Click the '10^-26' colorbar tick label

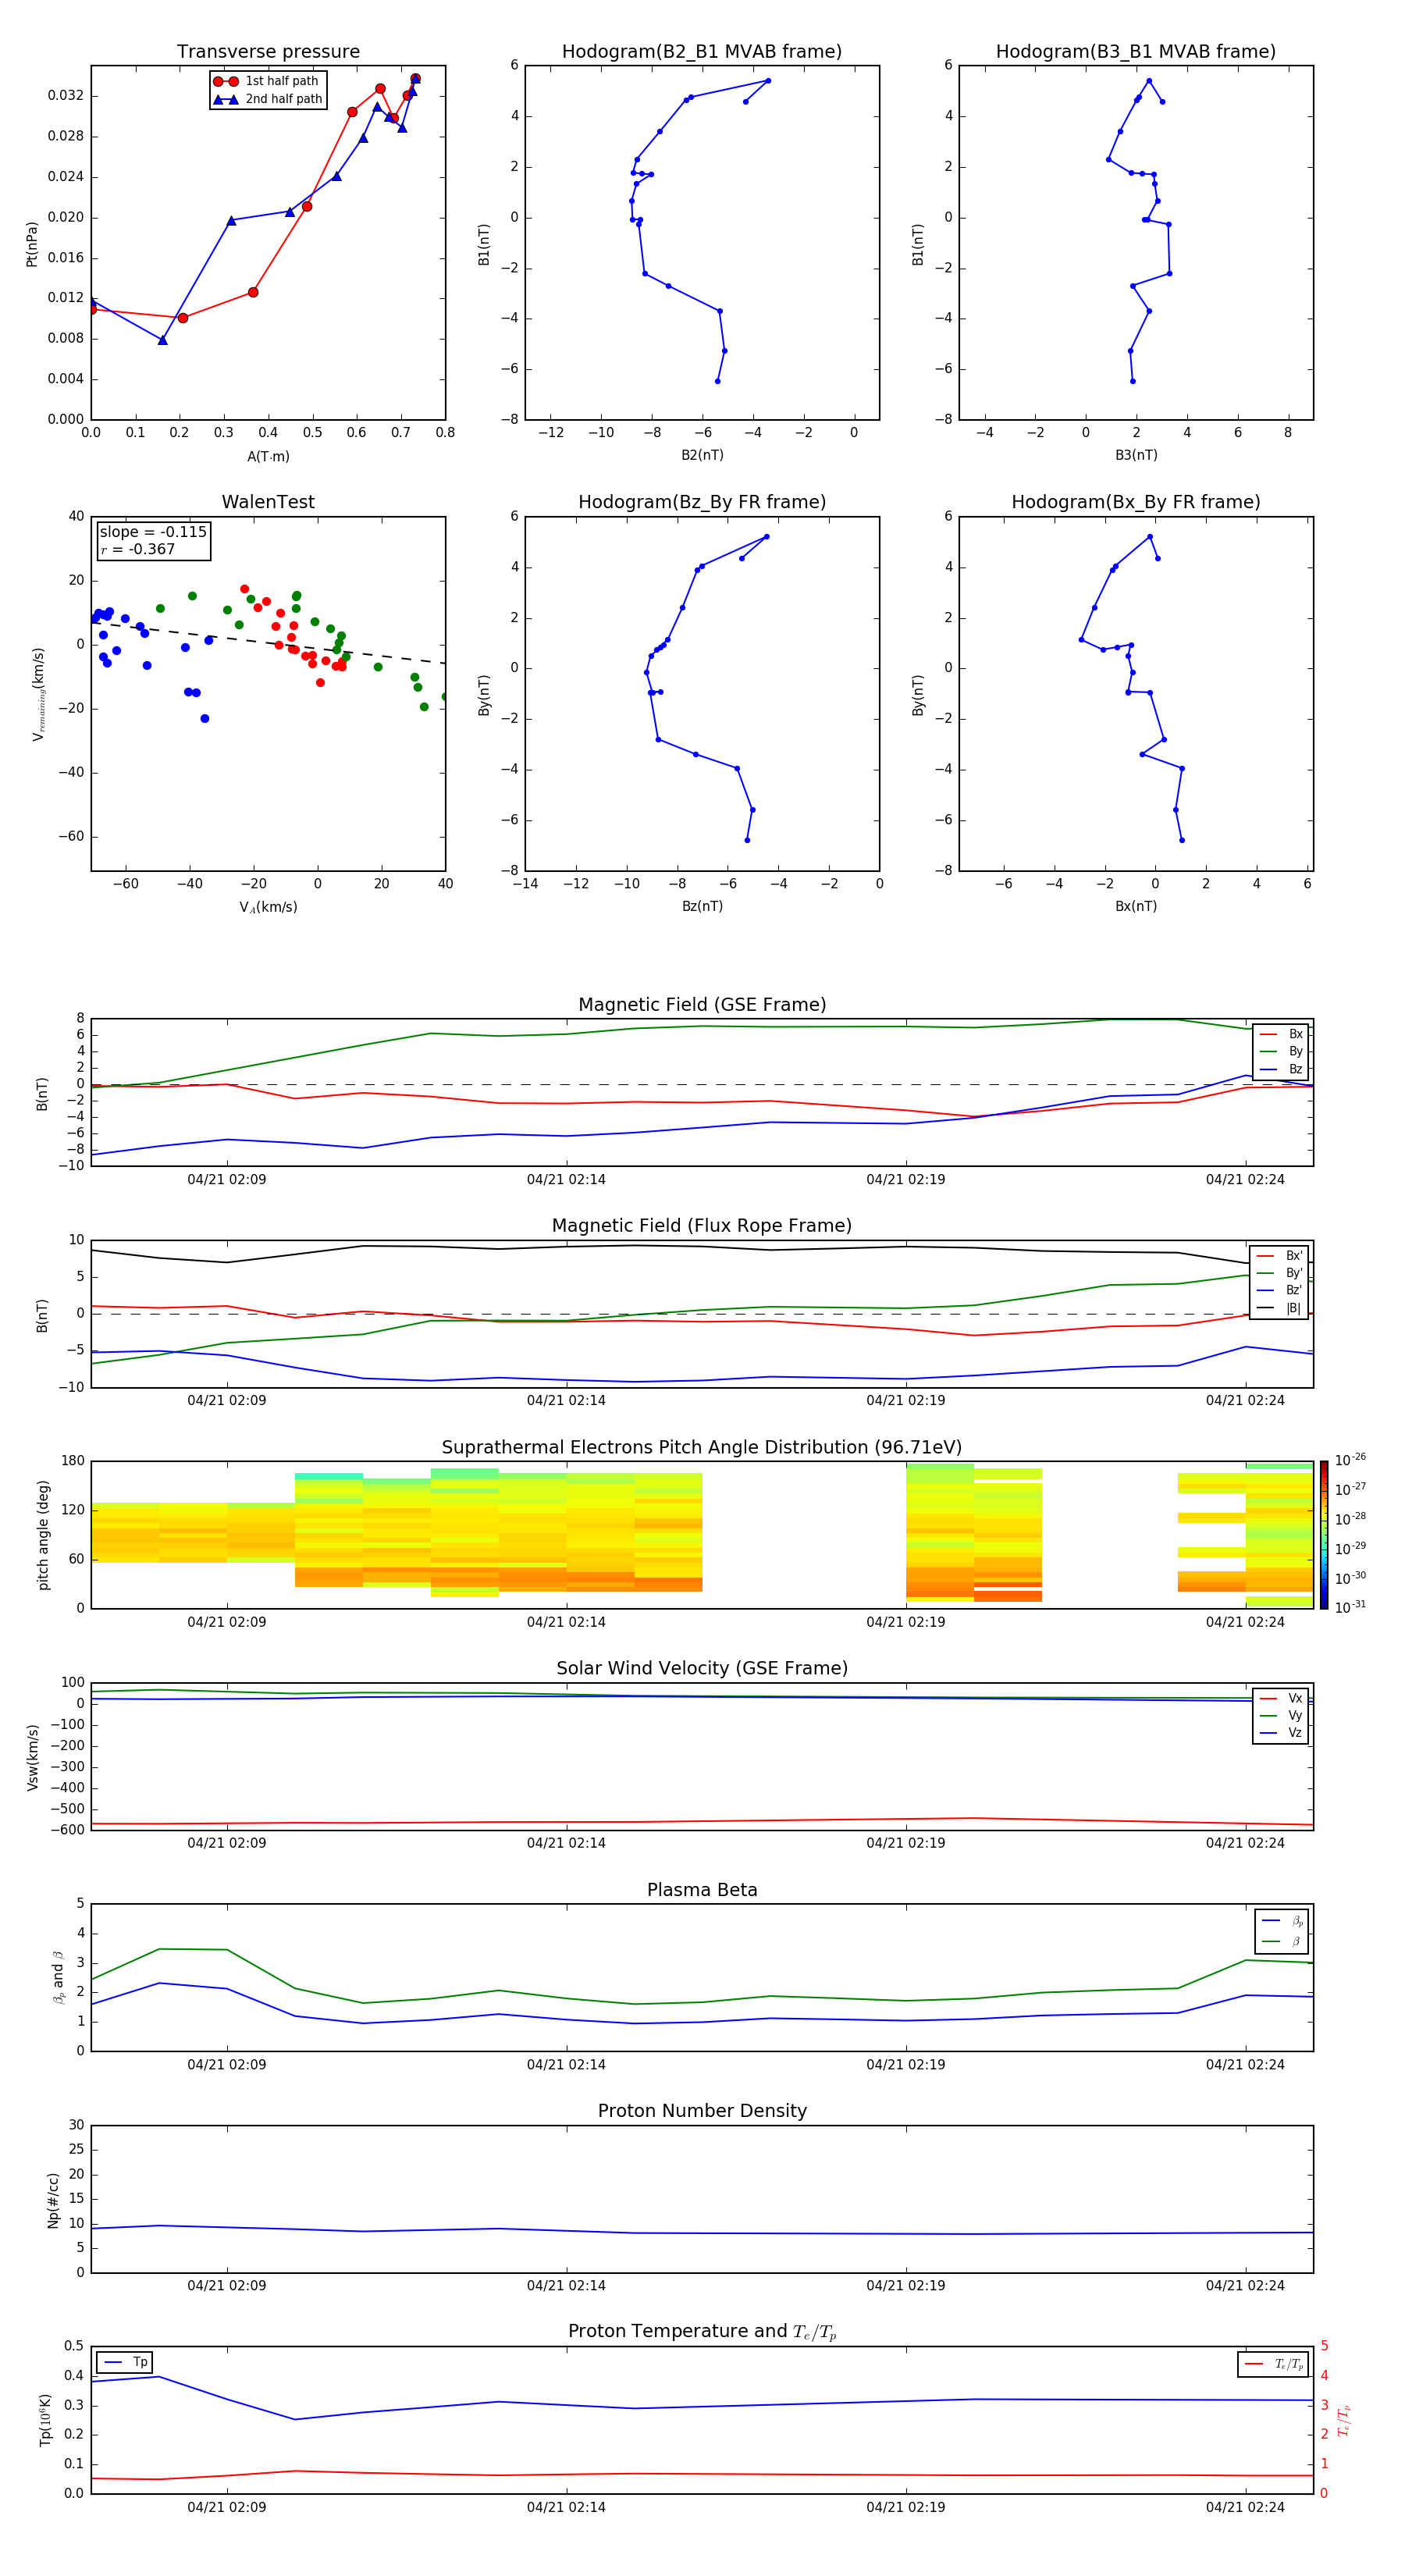(1350, 1460)
